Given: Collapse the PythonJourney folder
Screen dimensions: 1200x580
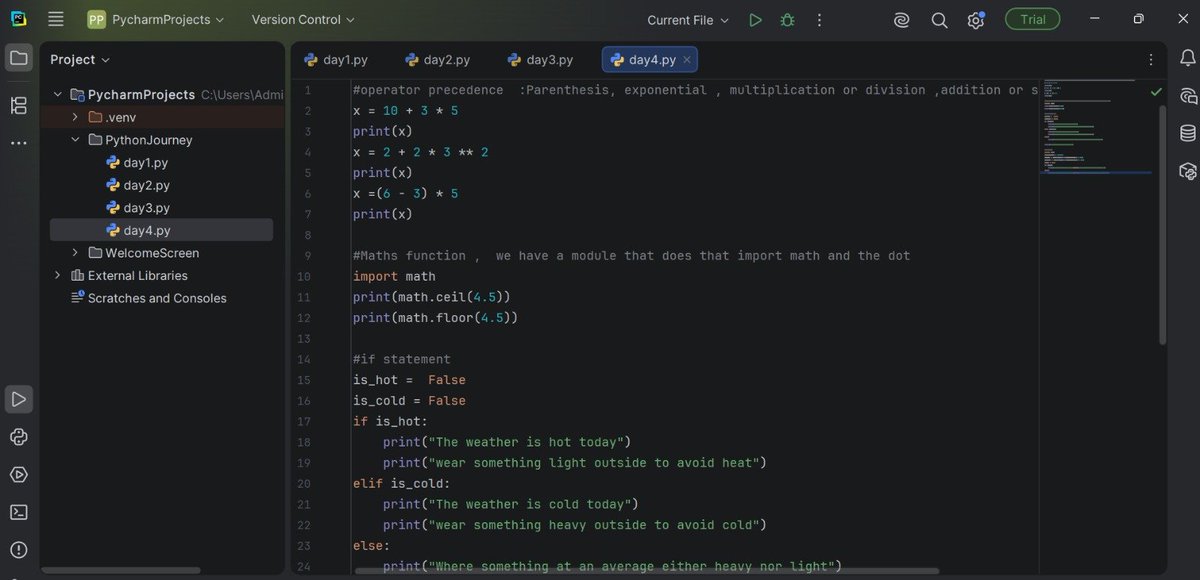Looking at the screenshot, I should [75, 140].
